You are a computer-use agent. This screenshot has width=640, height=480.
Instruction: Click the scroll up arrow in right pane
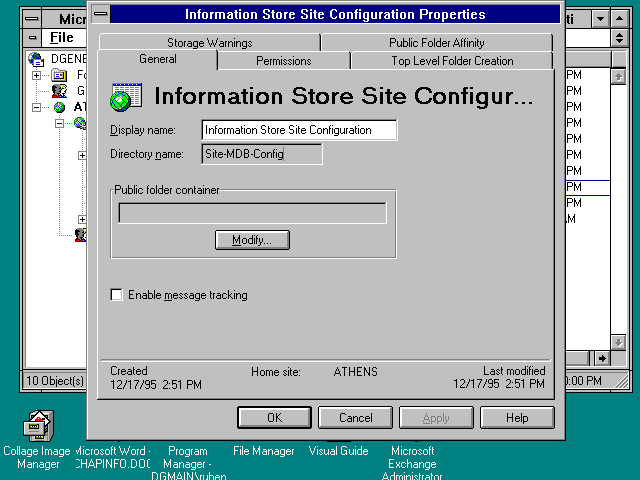click(618, 77)
